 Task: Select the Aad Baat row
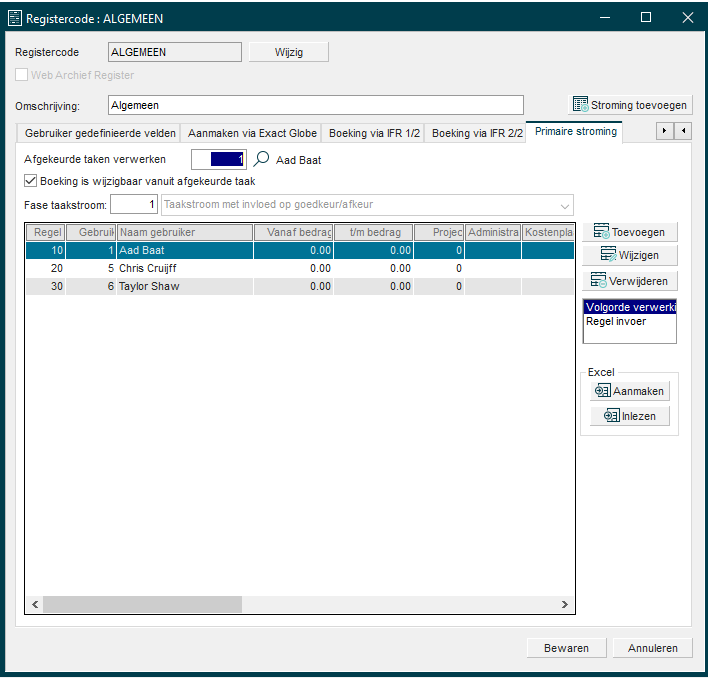(300, 250)
